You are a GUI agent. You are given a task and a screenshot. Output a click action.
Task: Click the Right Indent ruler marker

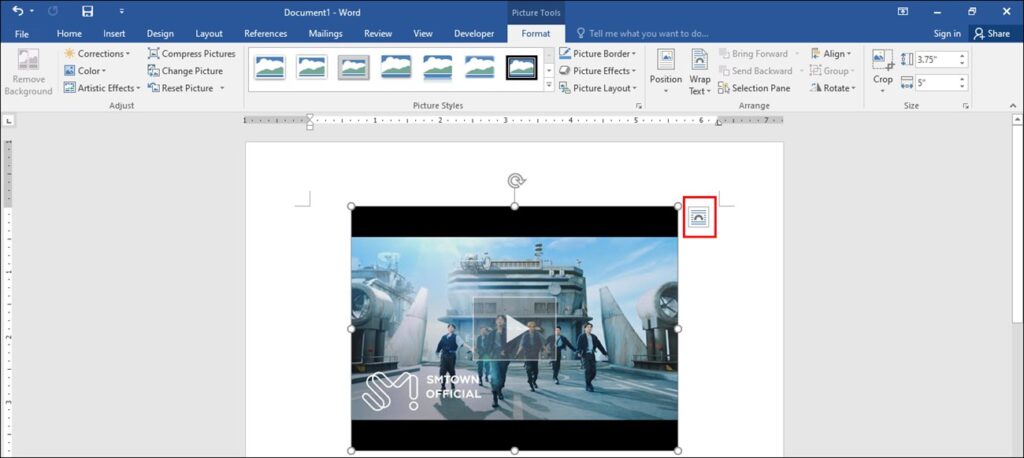(718, 123)
